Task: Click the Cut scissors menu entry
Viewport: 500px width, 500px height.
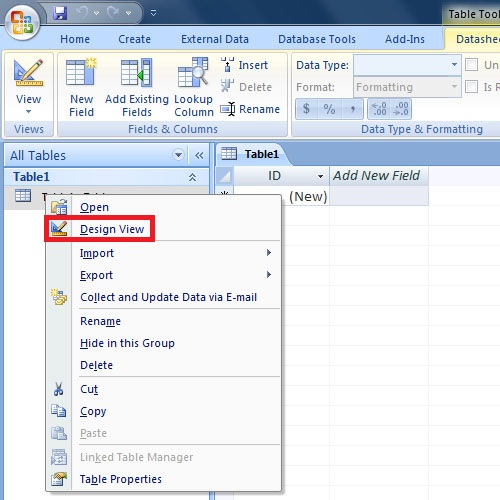Action: point(89,389)
